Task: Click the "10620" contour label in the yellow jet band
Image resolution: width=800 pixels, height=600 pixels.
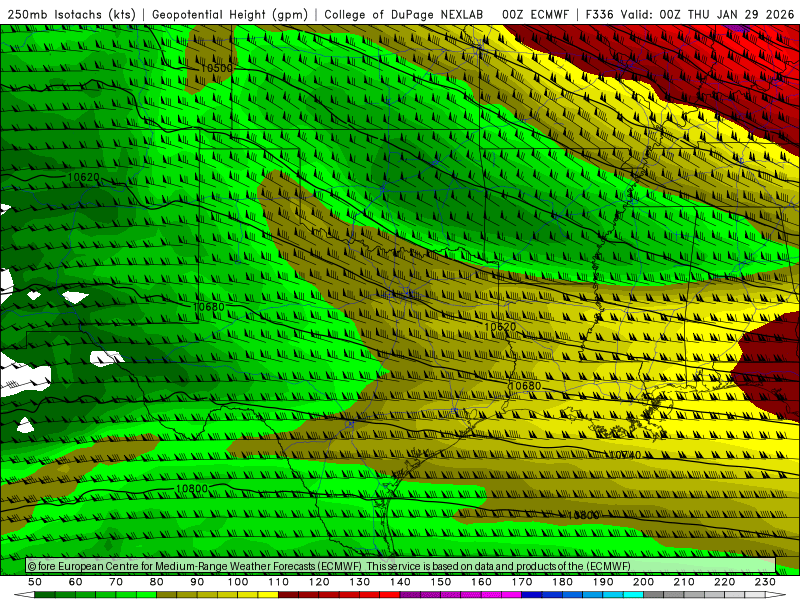Action: pos(500,327)
